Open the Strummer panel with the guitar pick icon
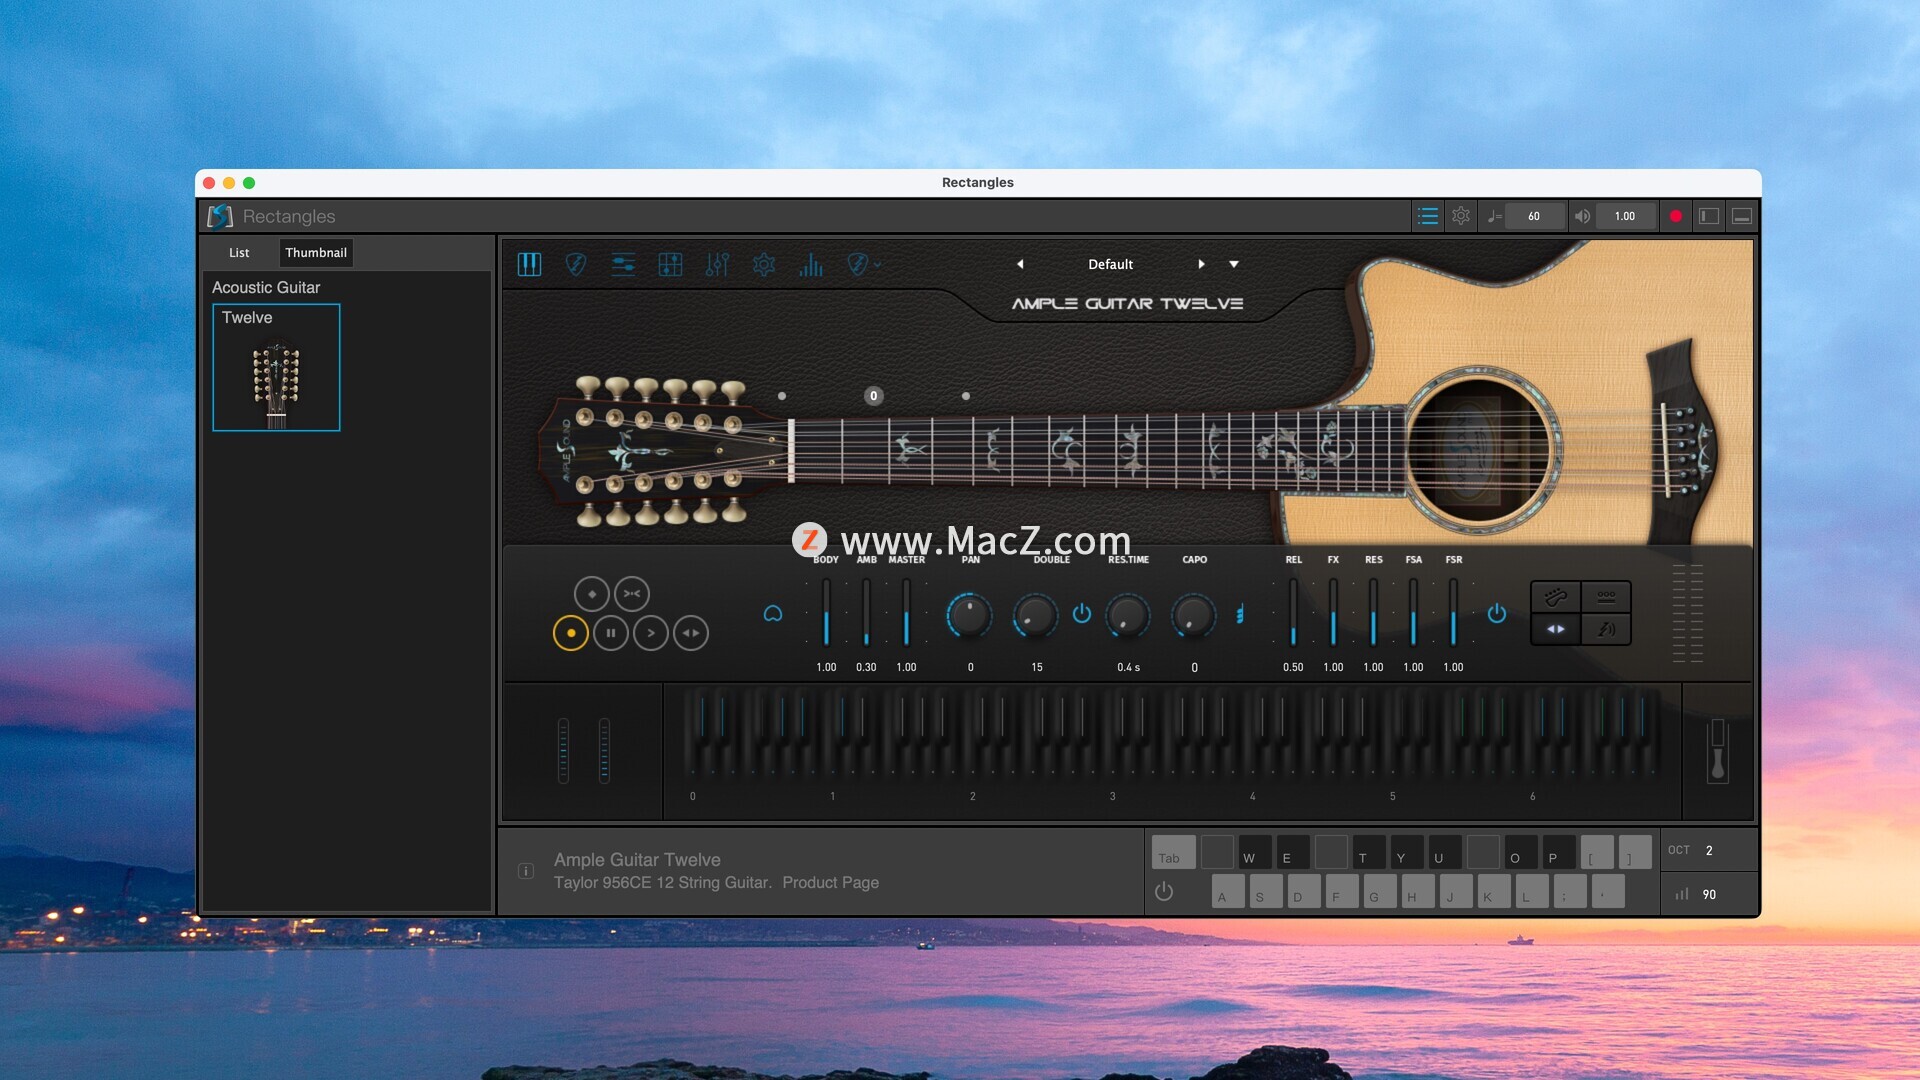This screenshot has height=1080, width=1920. tap(576, 264)
